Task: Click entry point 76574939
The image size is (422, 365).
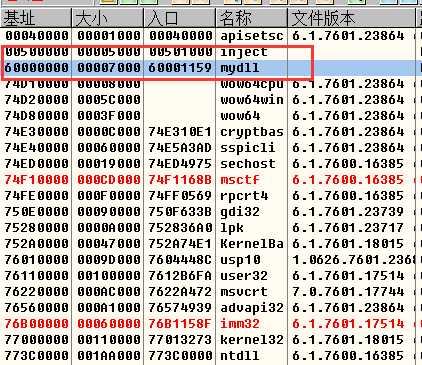Action: click(x=180, y=308)
